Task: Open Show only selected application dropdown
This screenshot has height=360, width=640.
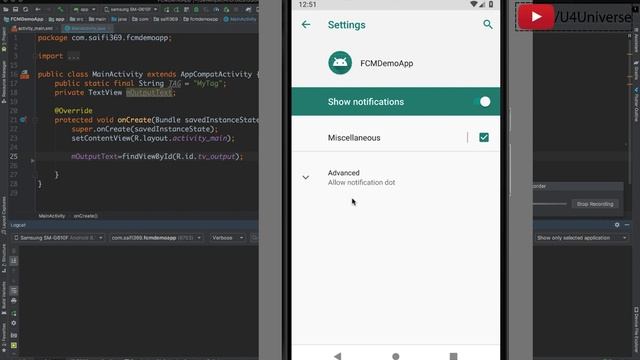Action: (581, 238)
